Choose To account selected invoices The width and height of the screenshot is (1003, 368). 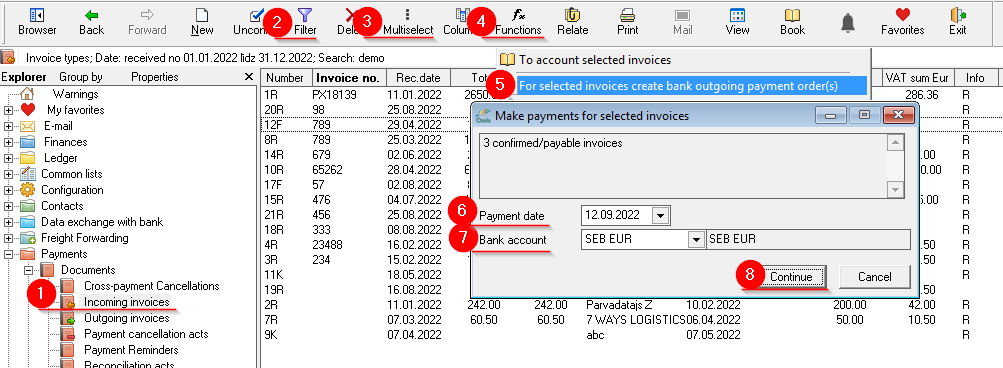click(x=595, y=60)
